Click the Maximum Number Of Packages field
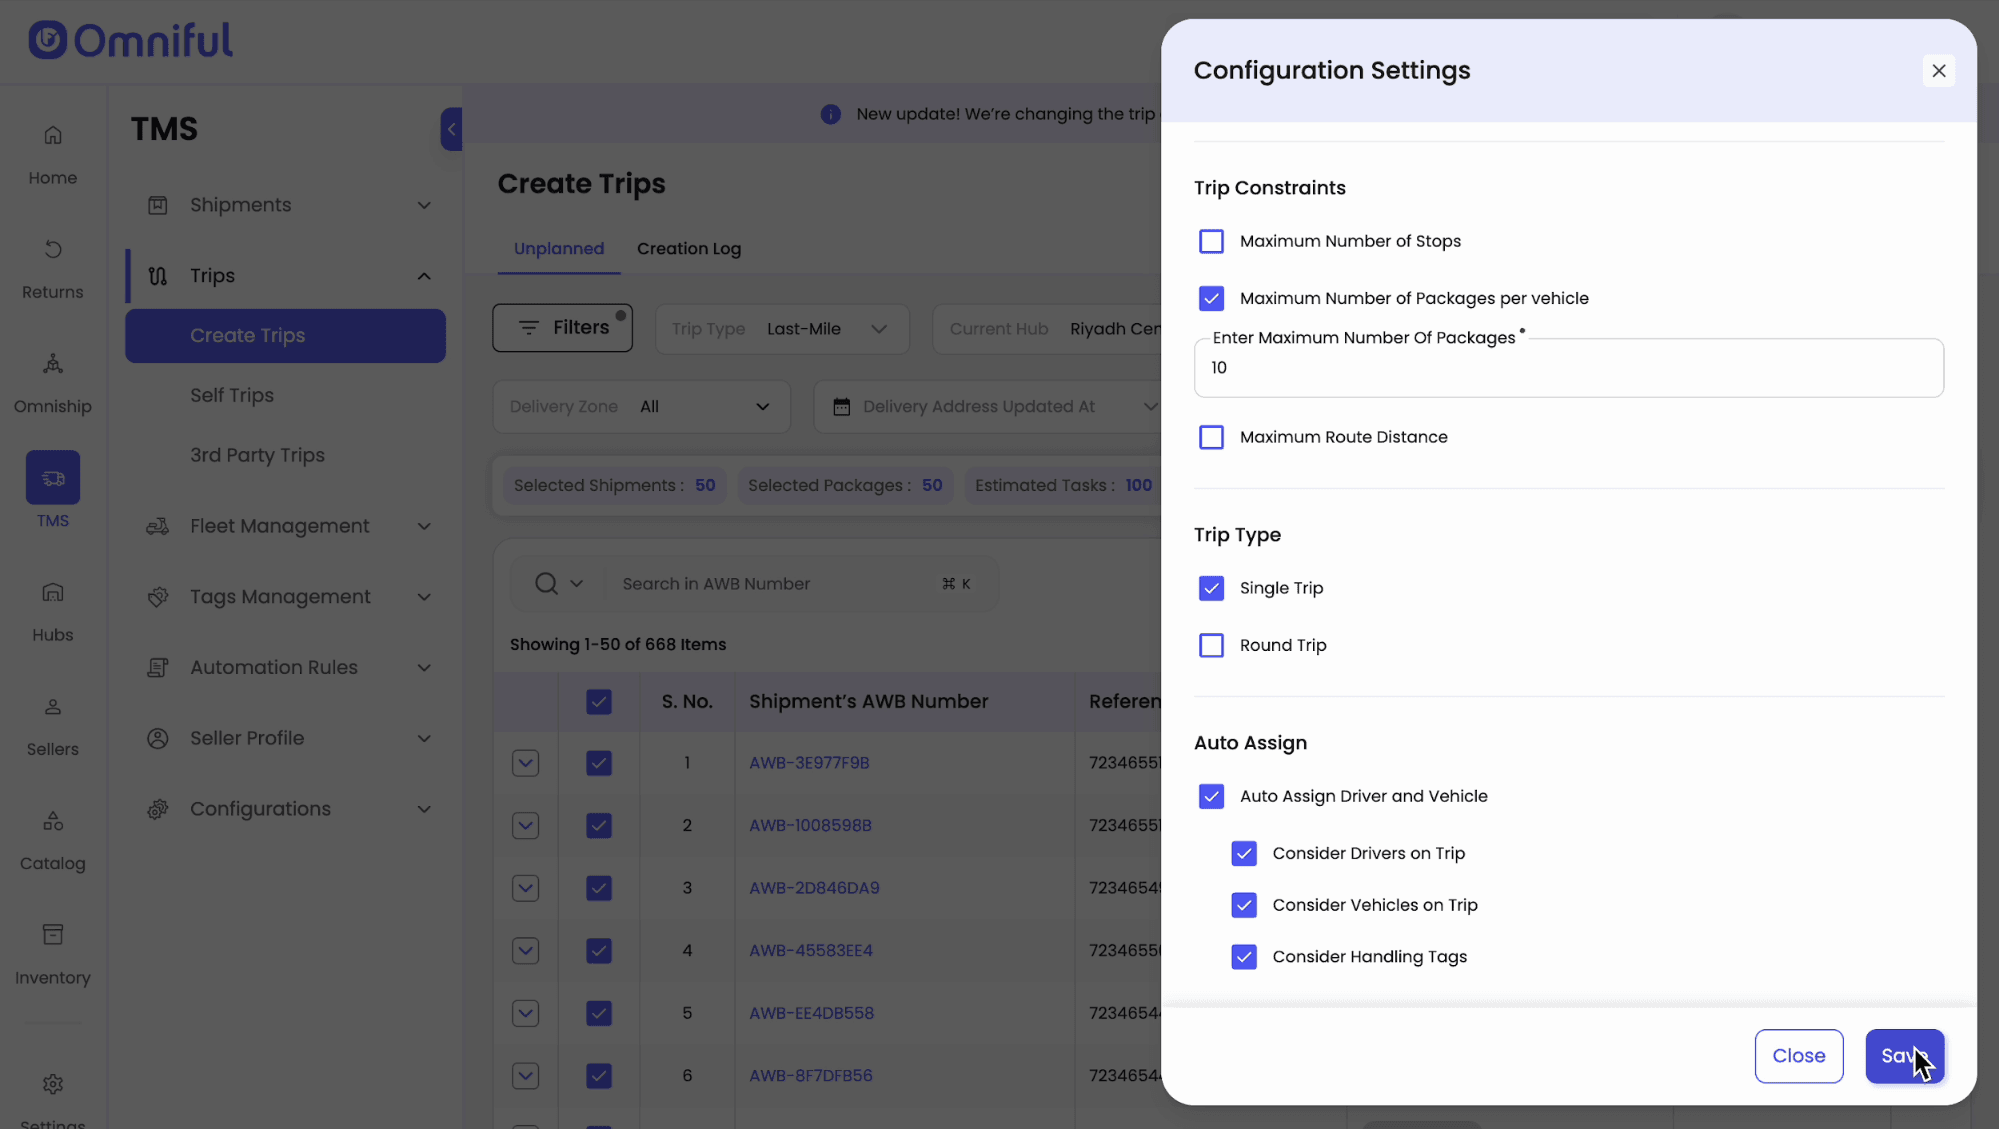Viewport: 1999px width, 1130px height. (1567, 368)
